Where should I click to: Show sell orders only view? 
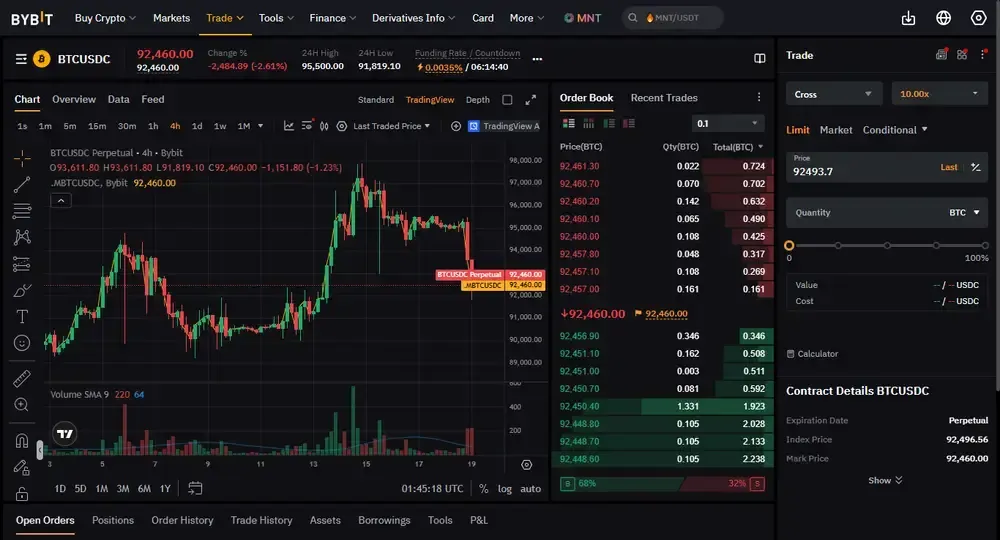coord(629,123)
